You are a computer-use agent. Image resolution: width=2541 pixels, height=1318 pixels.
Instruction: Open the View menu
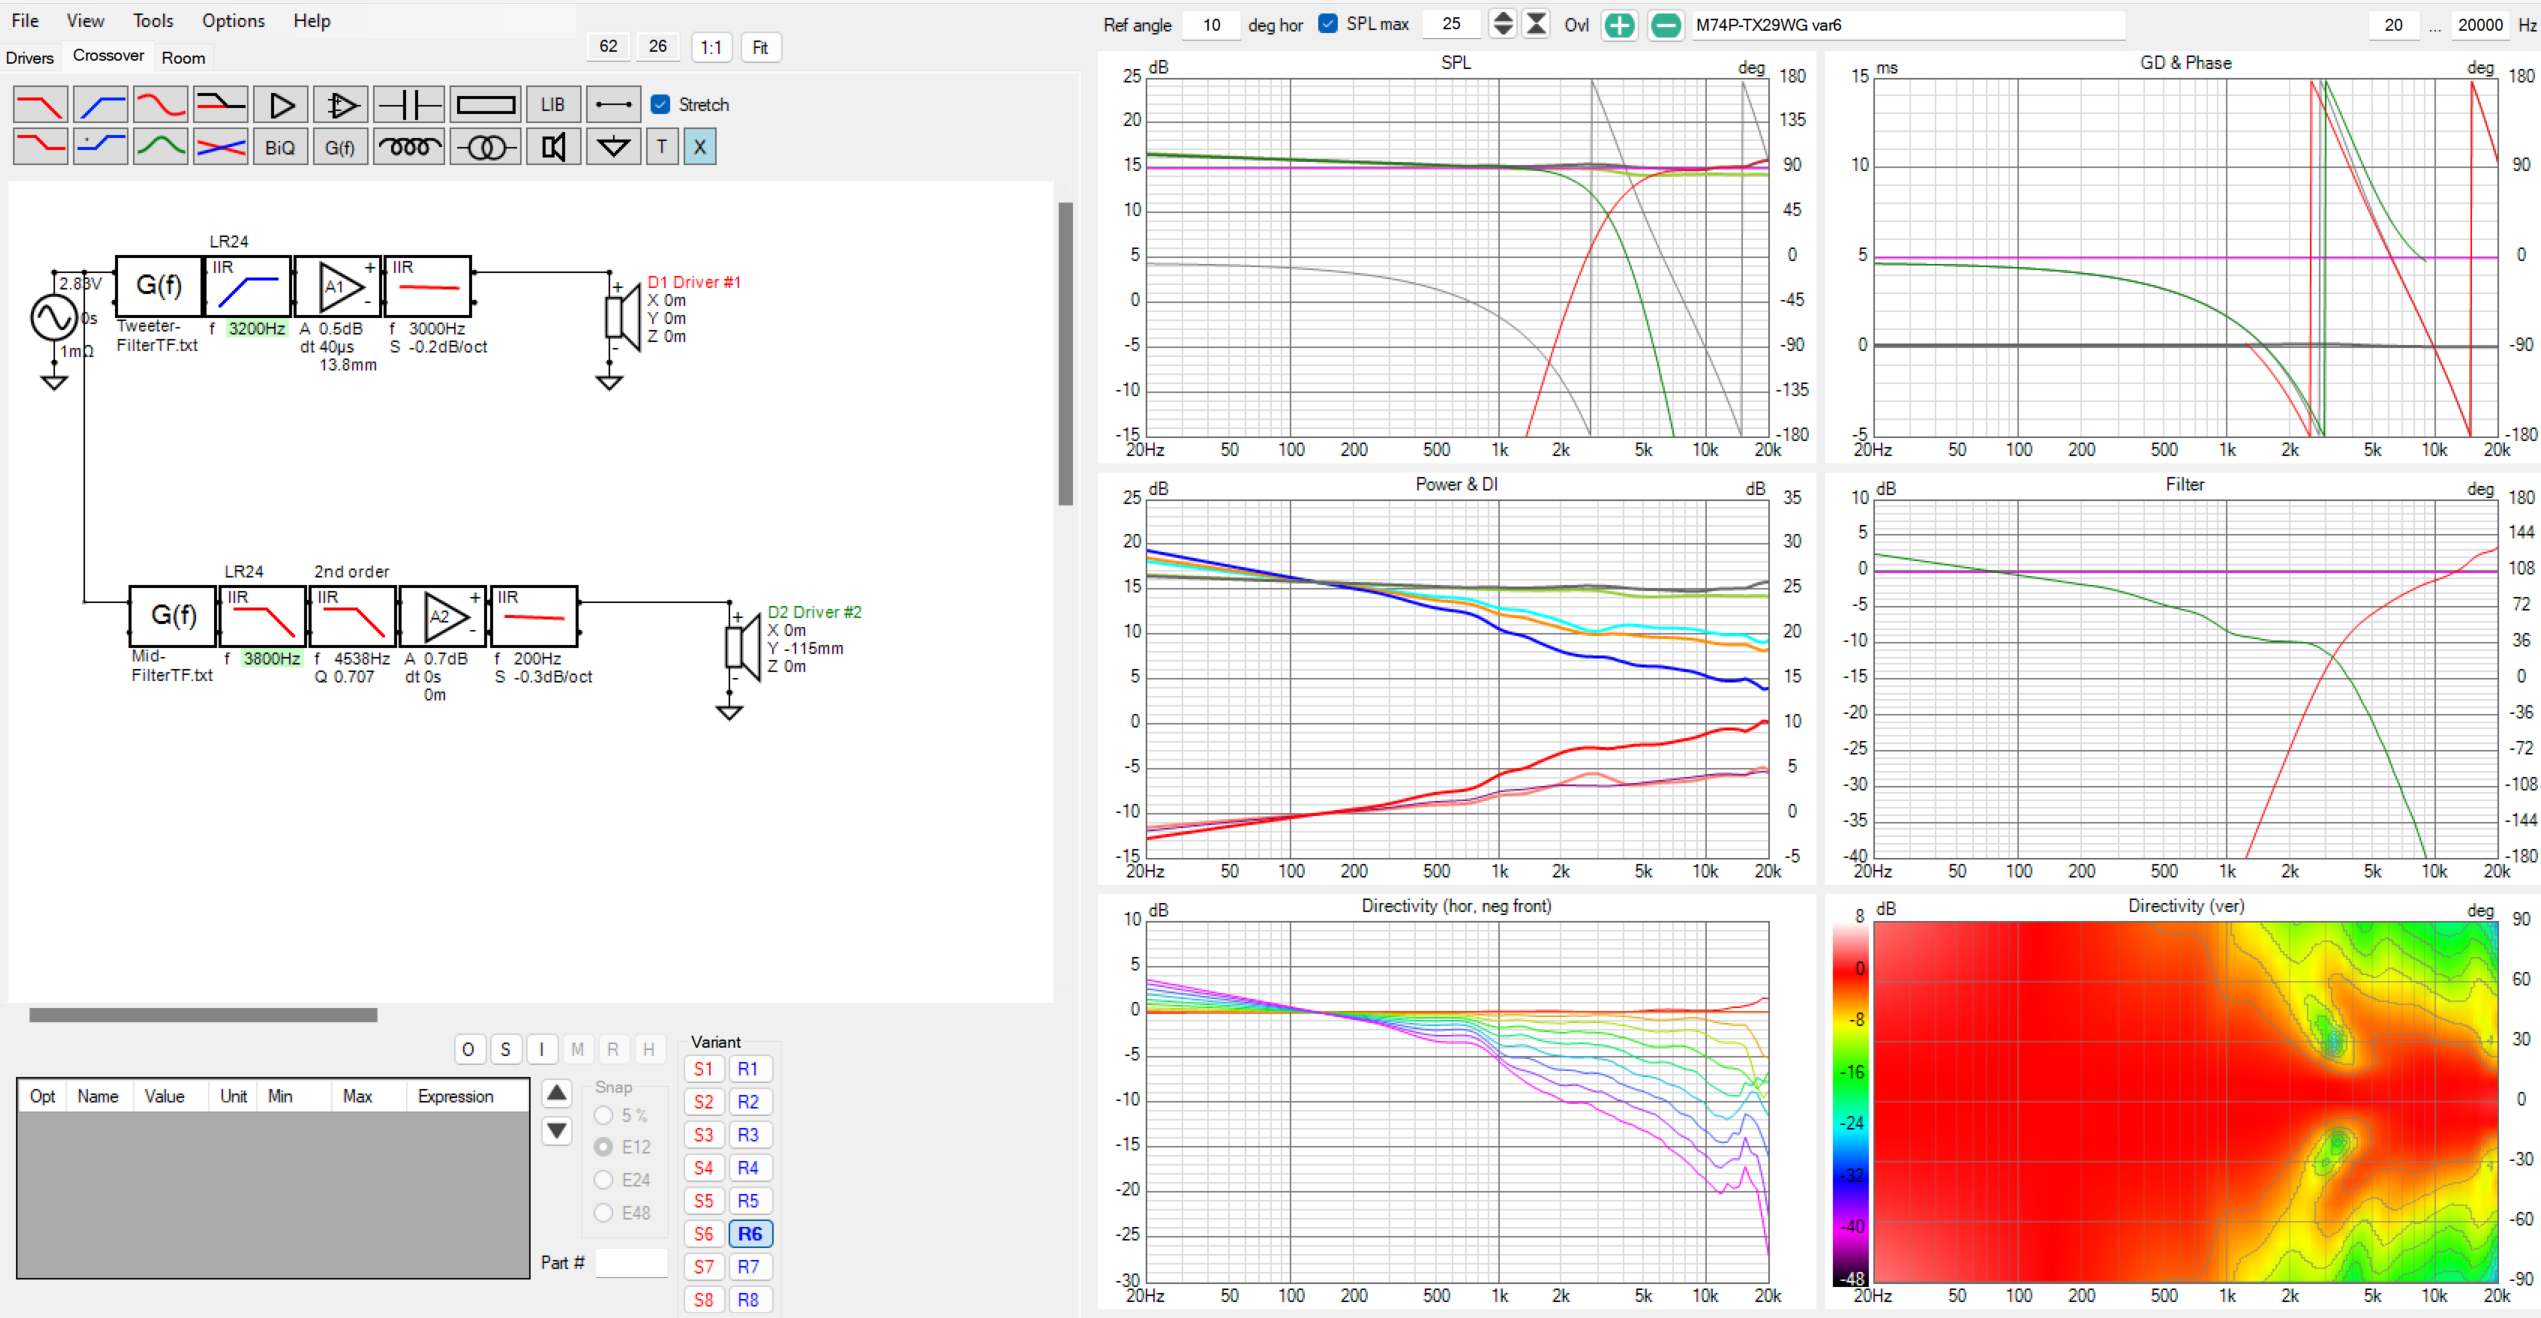[x=85, y=20]
